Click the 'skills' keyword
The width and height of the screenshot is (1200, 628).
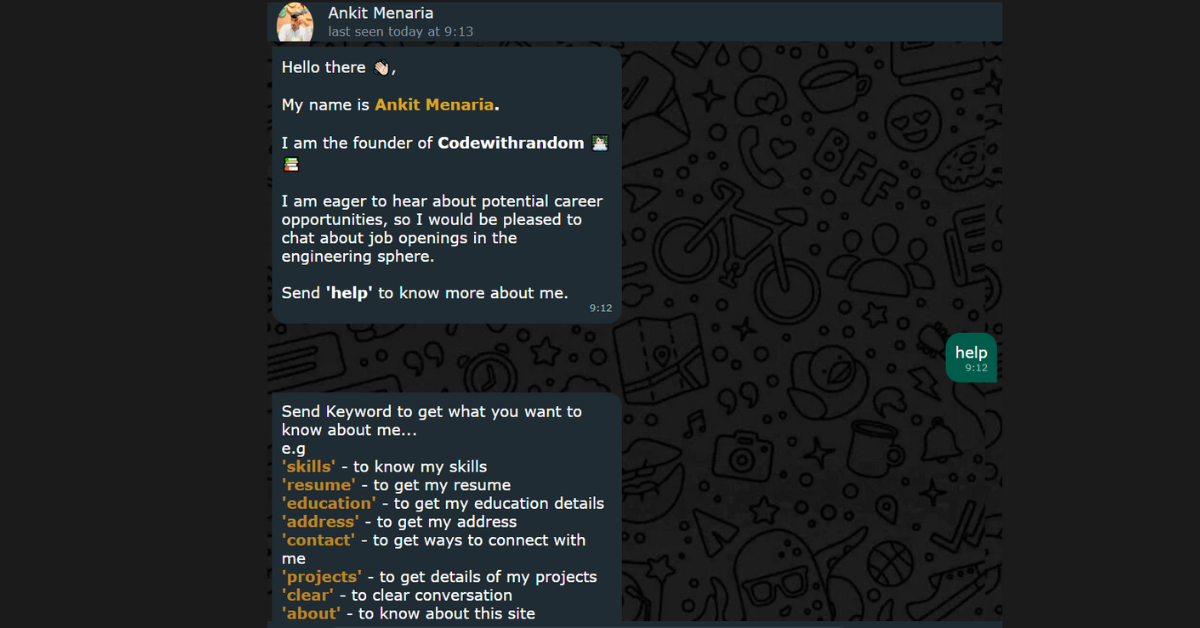click(x=308, y=467)
